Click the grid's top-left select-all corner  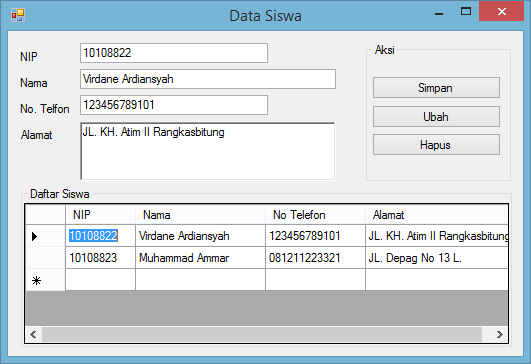tap(45, 215)
